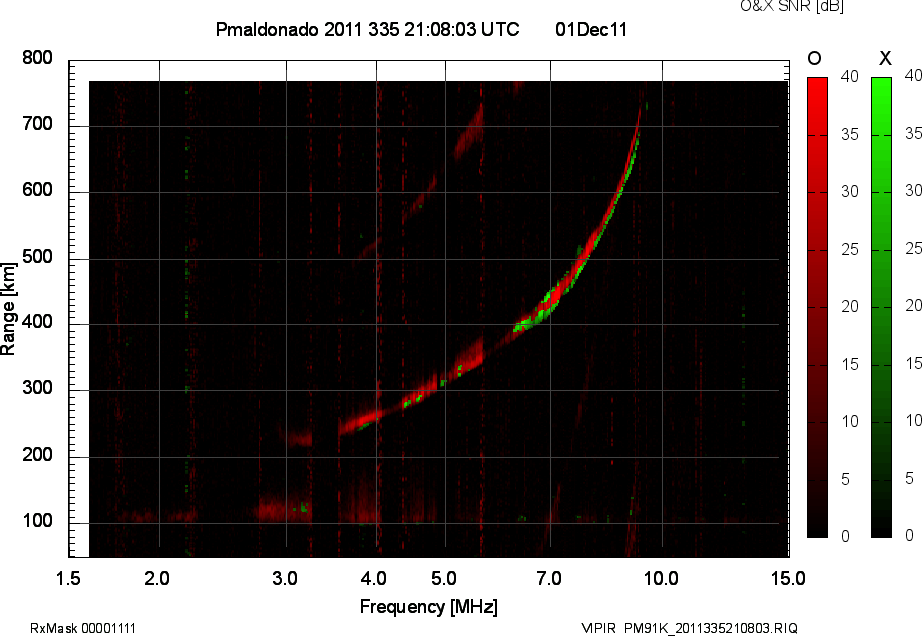Click the 2.0 frequency tick label

[x=157, y=579]
